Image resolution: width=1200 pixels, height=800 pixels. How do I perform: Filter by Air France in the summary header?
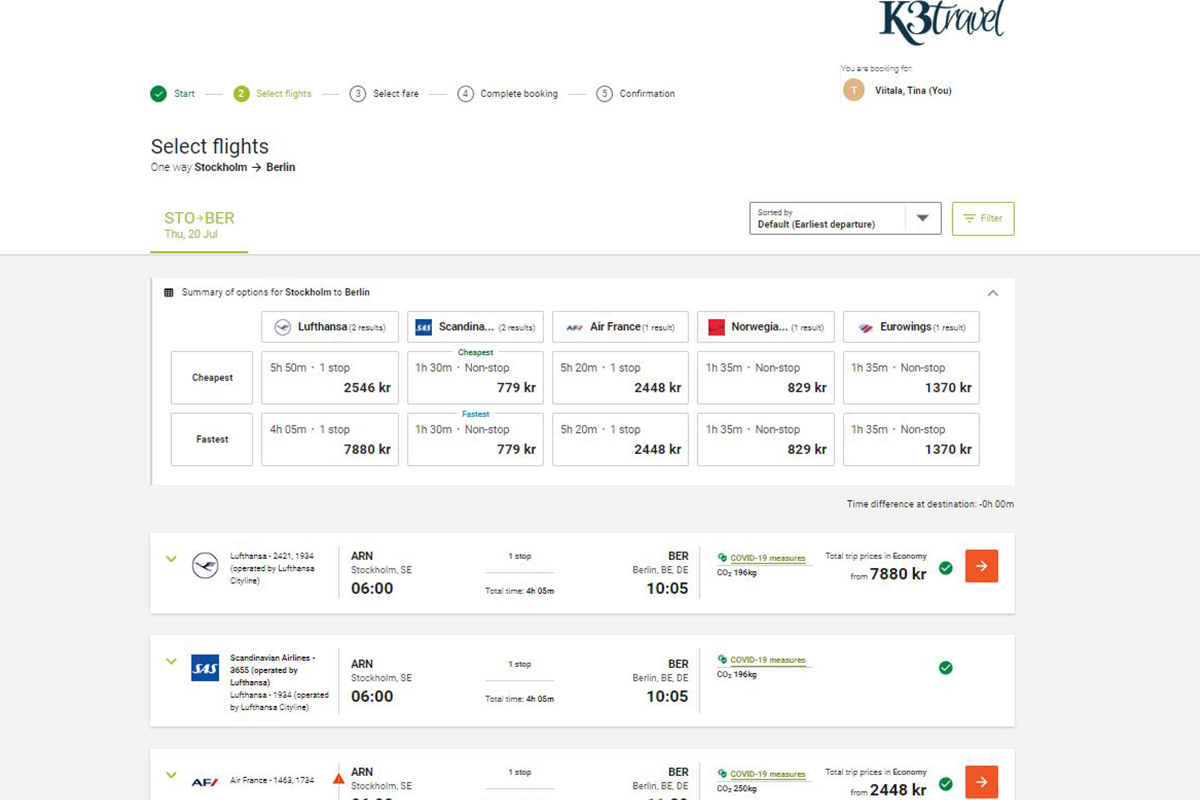click(x=621, y=327)
